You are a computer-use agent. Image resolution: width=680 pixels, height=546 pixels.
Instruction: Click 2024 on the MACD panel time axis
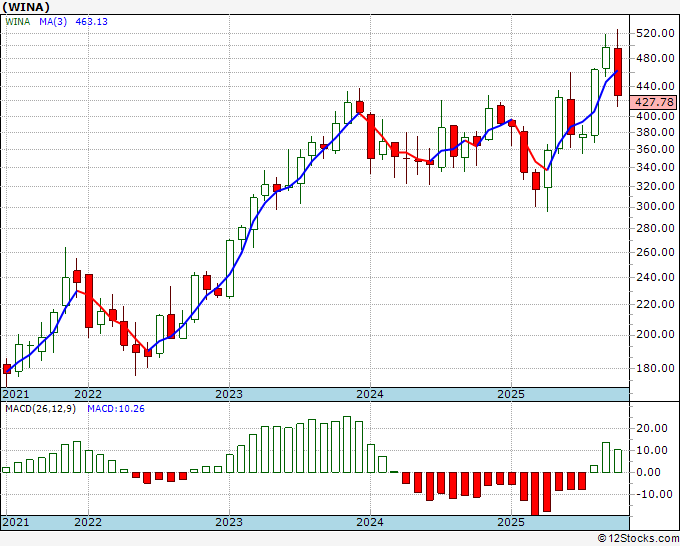click(x=370, y=522)
